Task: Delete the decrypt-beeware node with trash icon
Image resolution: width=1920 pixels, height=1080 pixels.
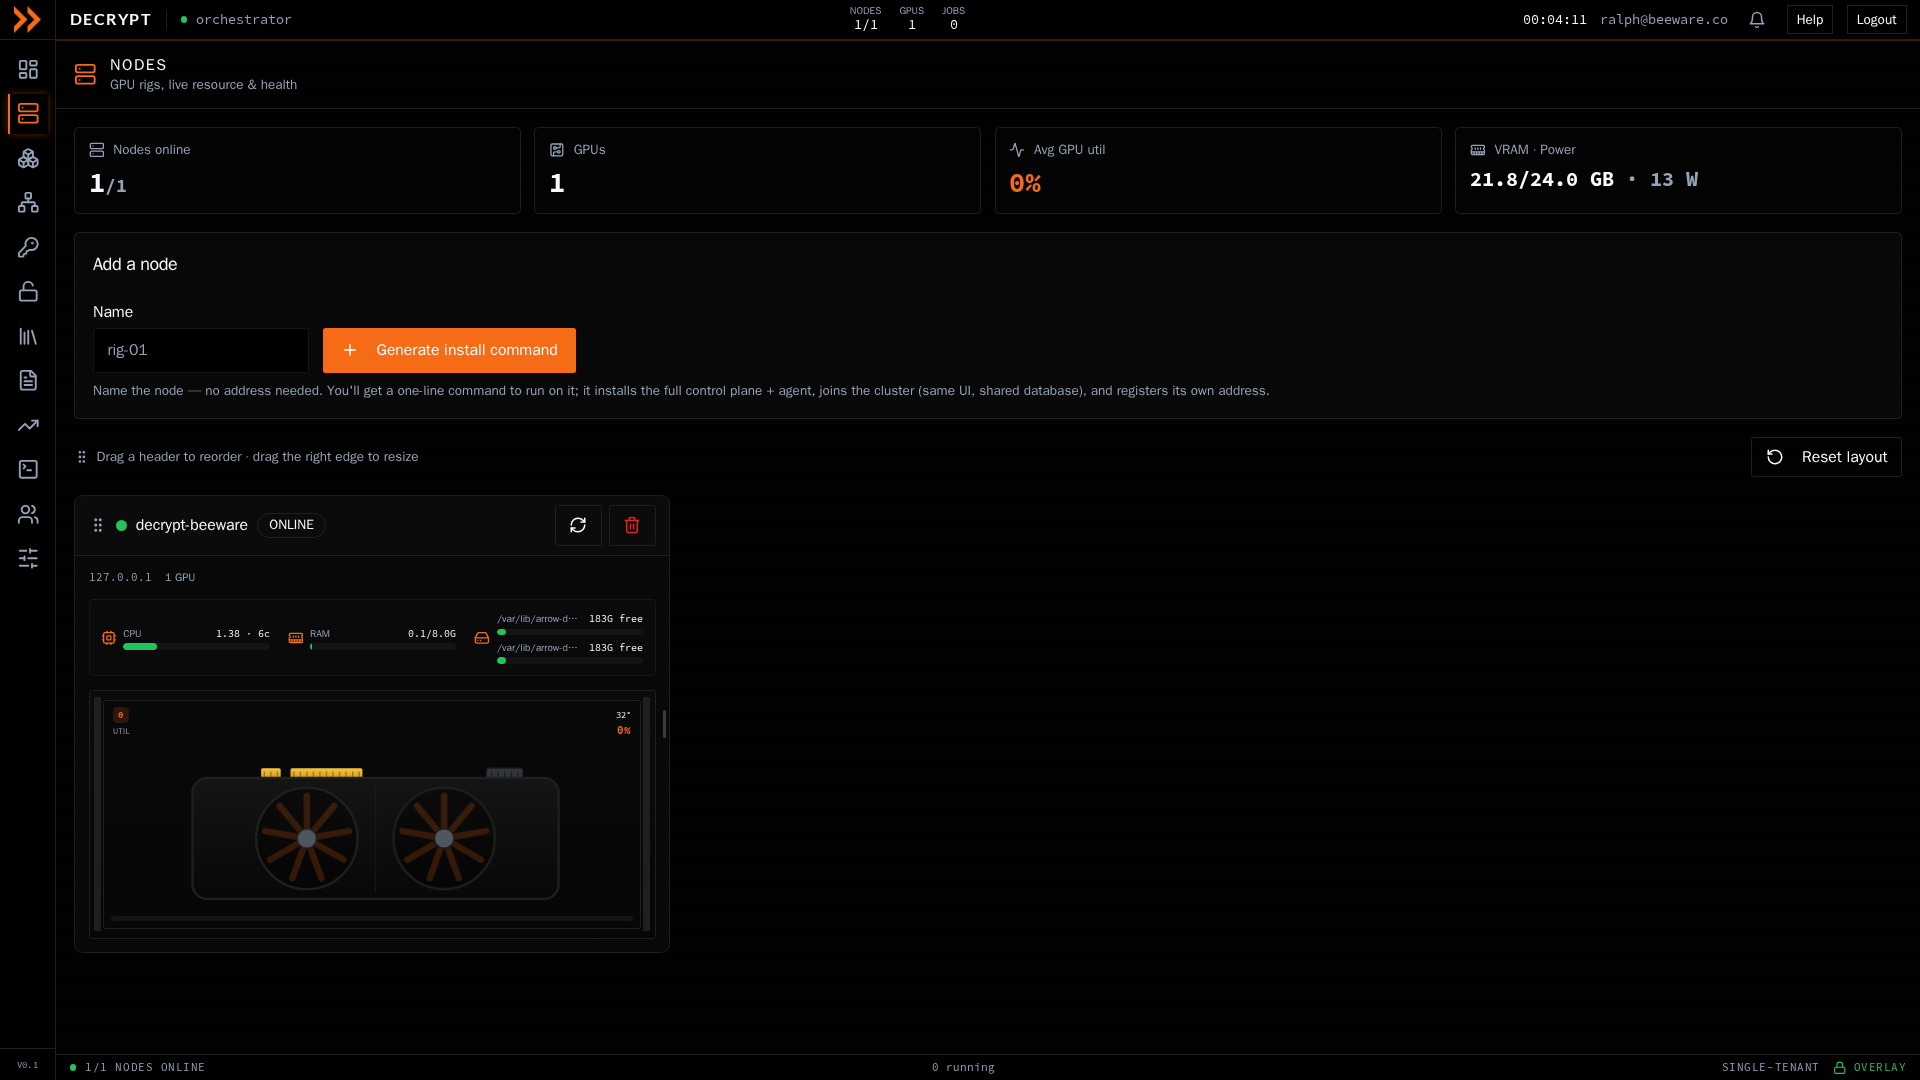Action: click(632, 525)
